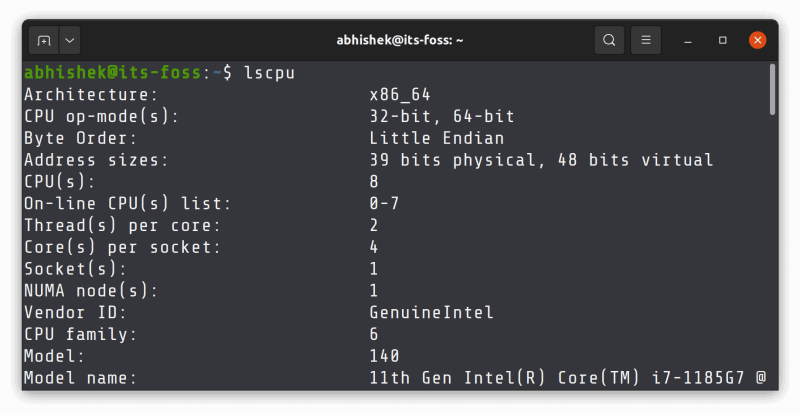Click the vertical scrollbar thumb

click(772, 91)
